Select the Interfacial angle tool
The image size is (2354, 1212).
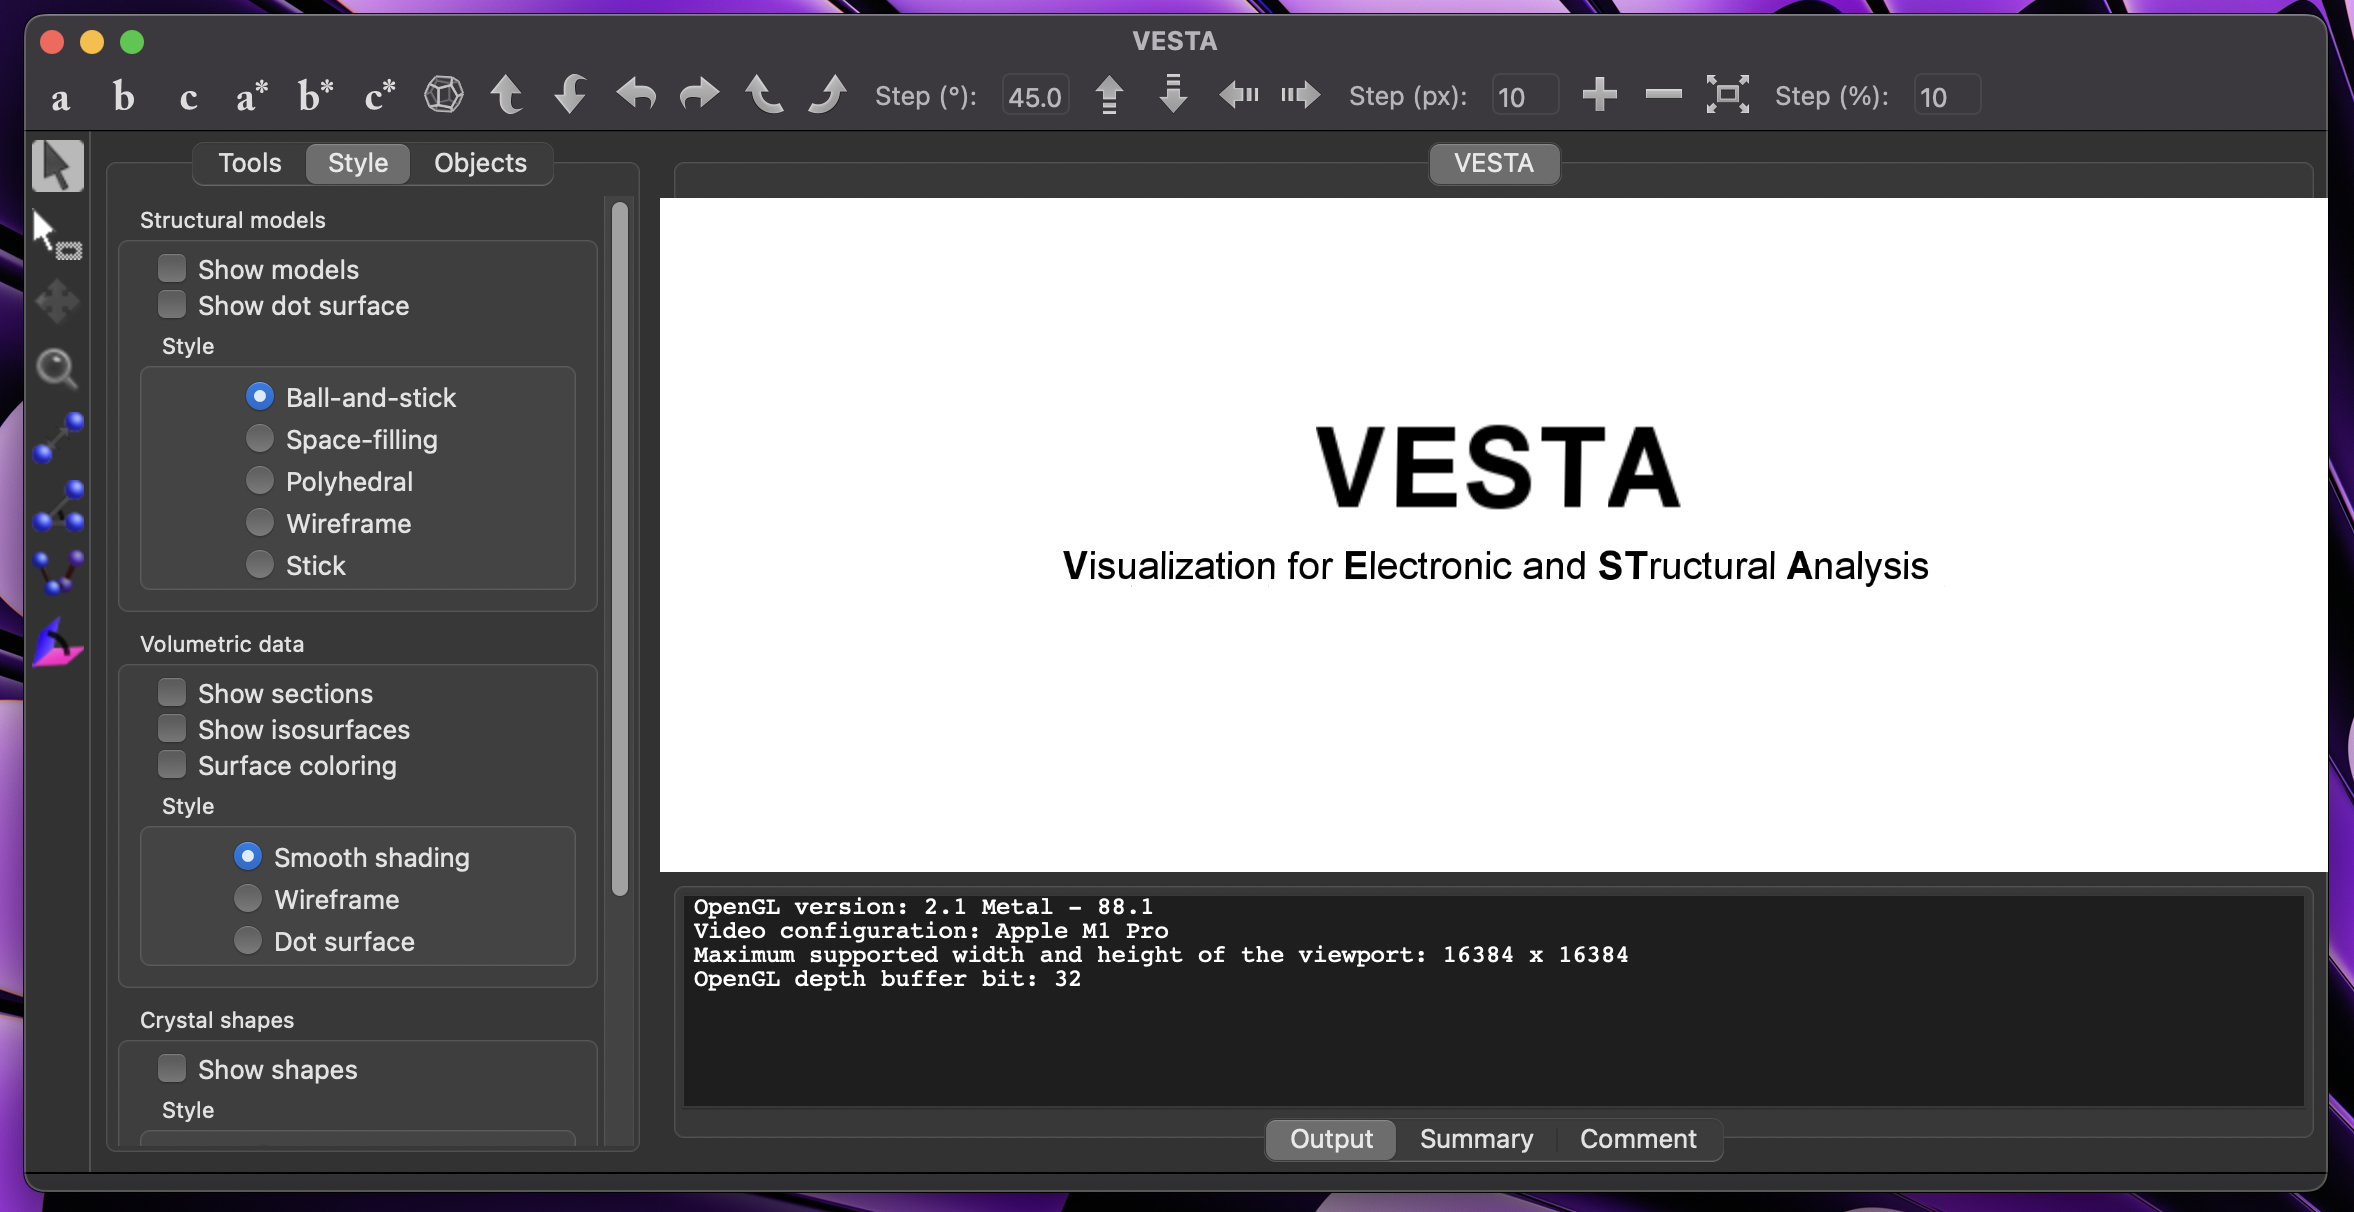58,642
